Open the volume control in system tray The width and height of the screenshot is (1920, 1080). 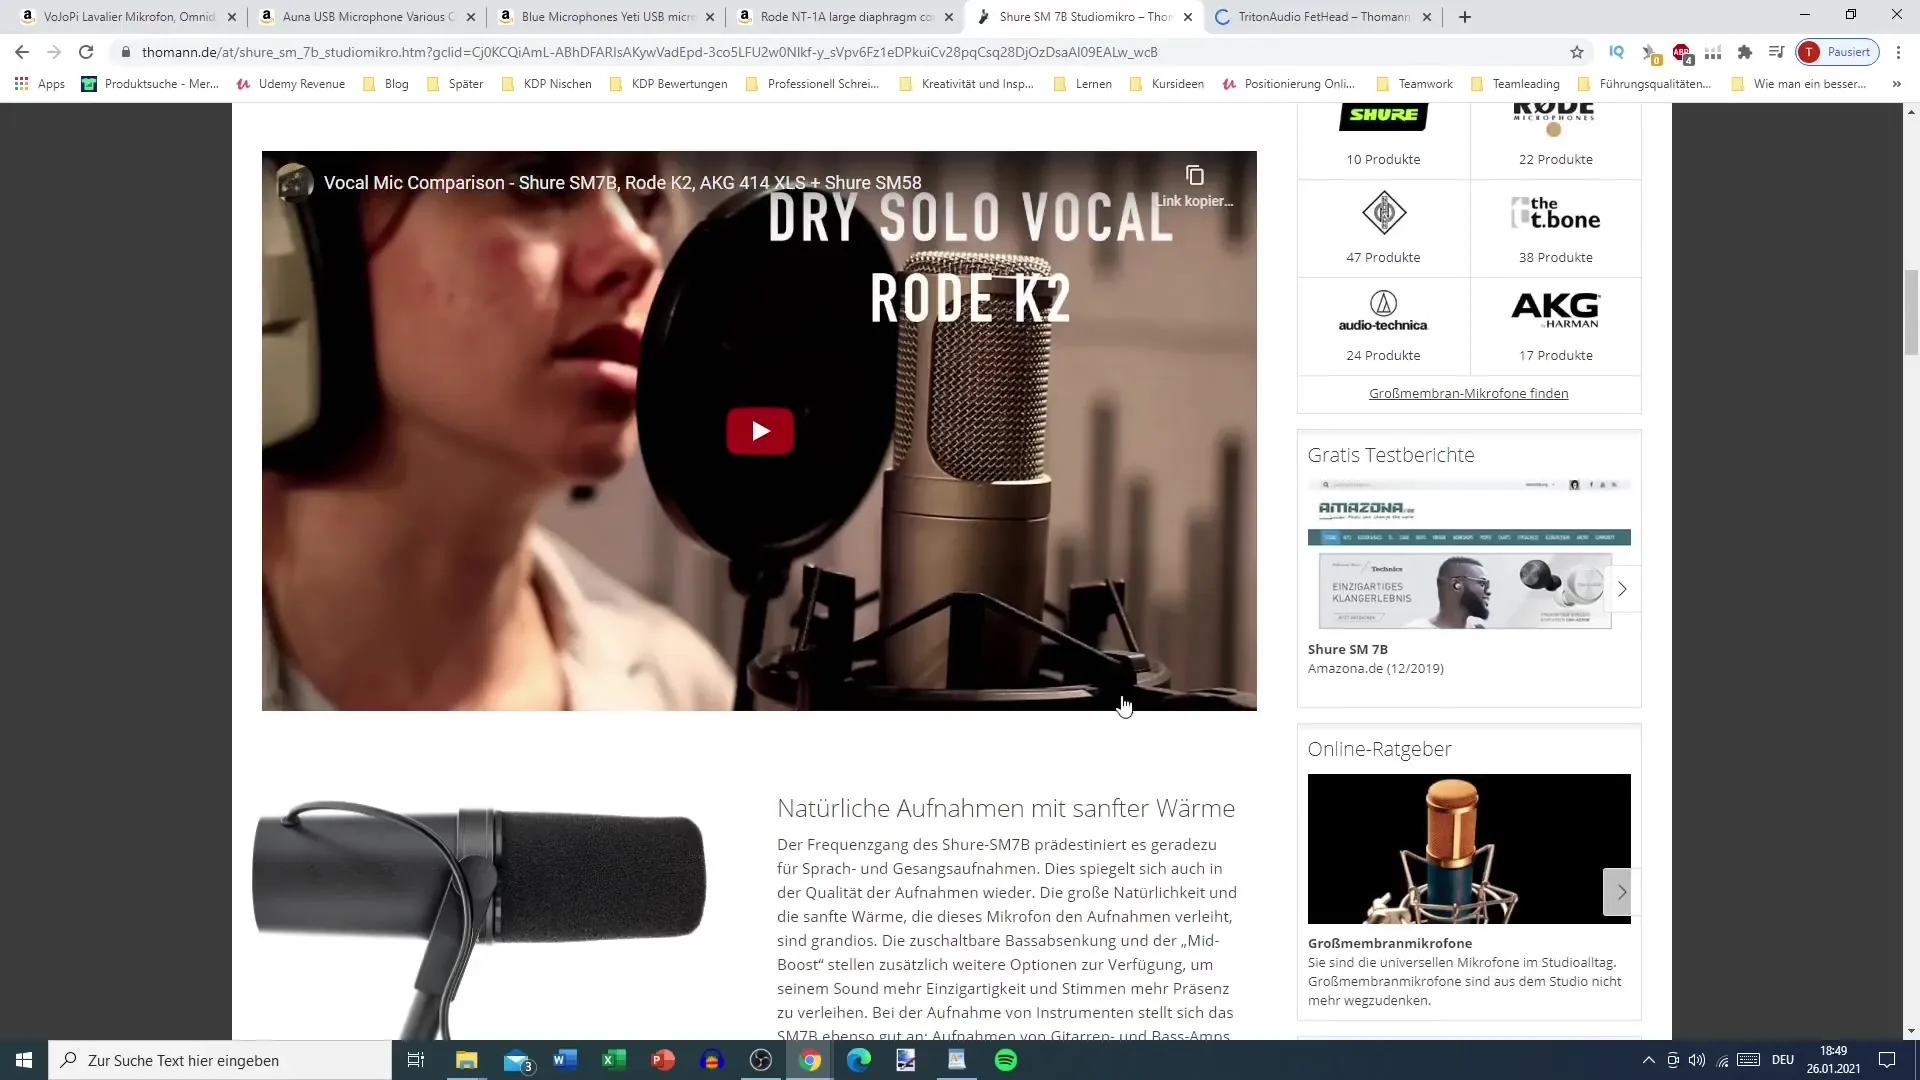[x=1697, y=1060]
